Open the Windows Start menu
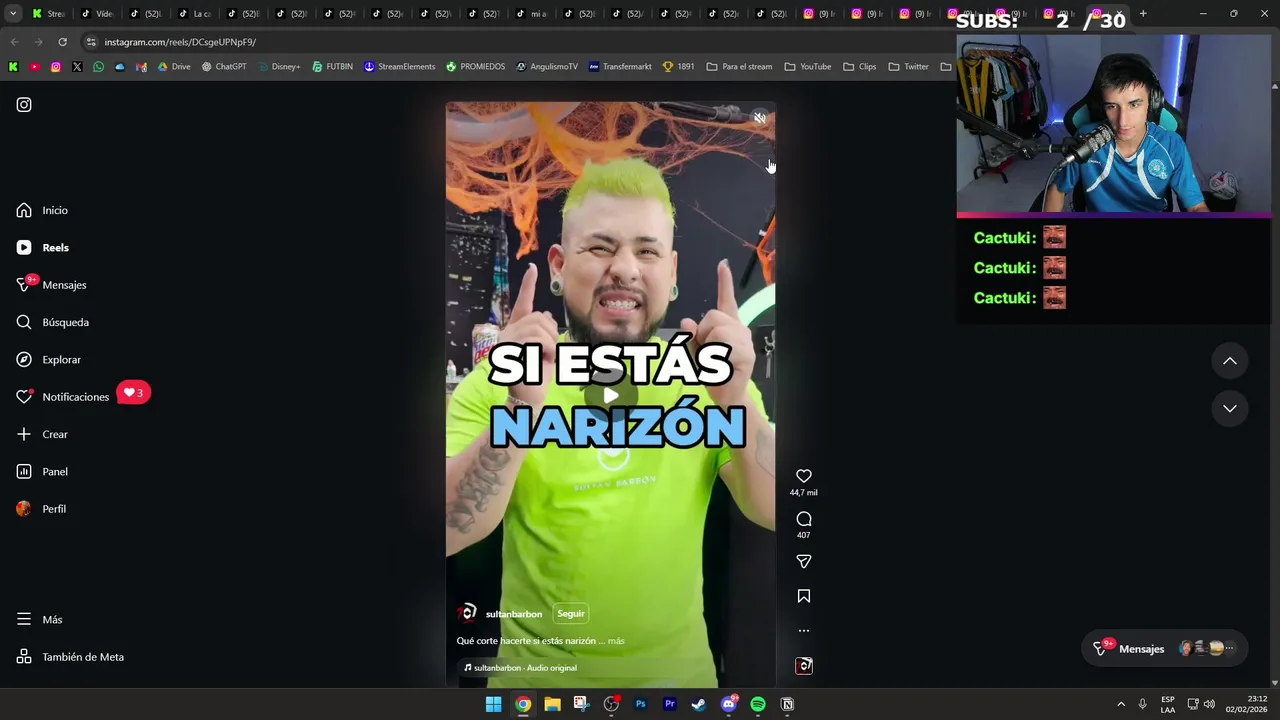 [493, 704]
